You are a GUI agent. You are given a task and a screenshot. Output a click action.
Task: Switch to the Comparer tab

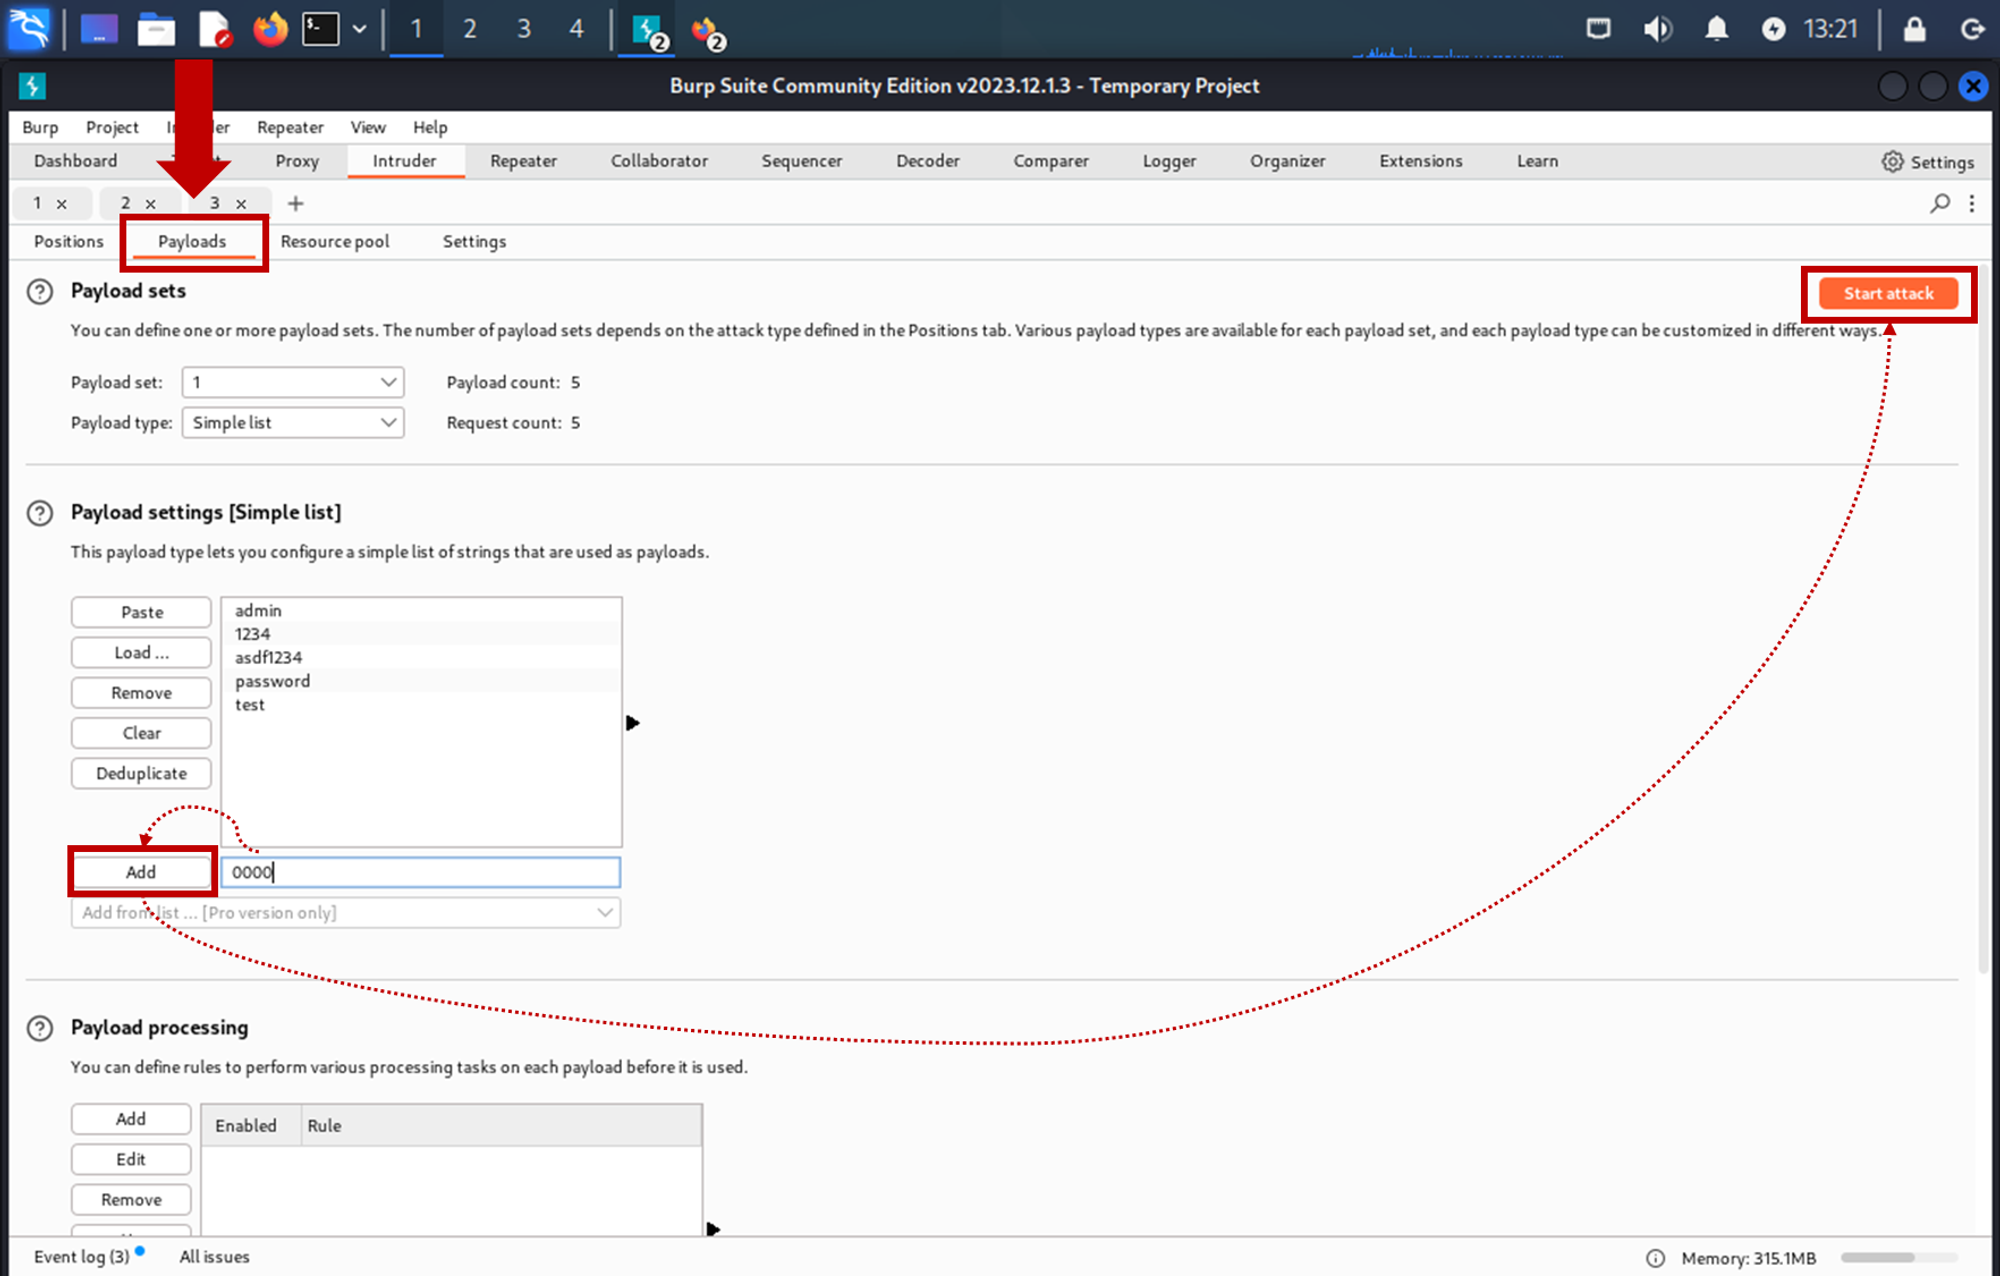tap(1051, 161)
